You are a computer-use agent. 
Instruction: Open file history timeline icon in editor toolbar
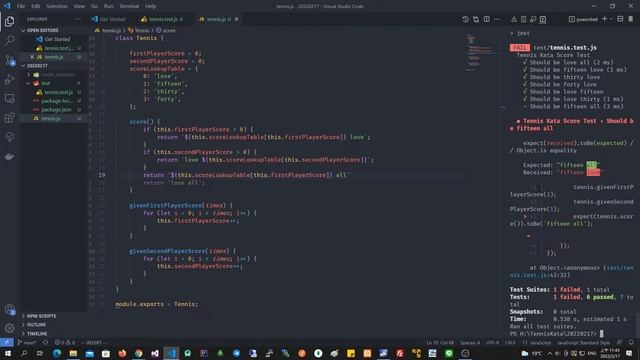(465, 19)
